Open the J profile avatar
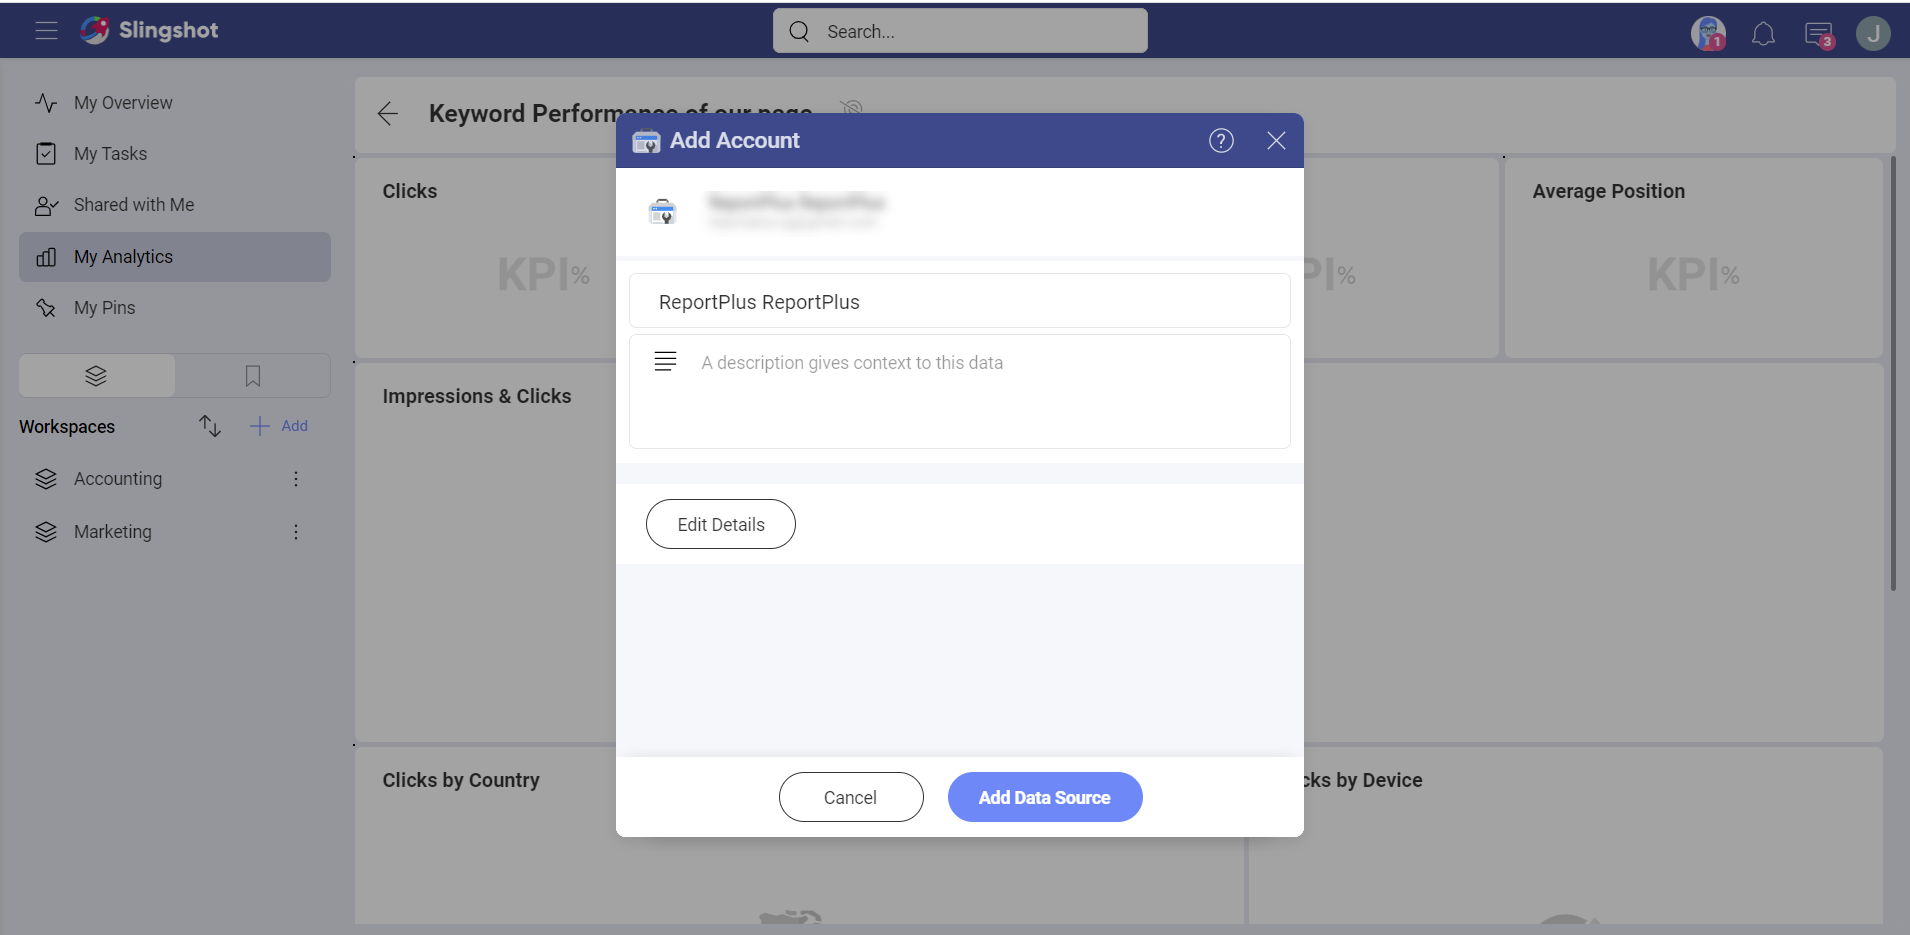Screen dimensions: 1910x935 coord(1873,33)
